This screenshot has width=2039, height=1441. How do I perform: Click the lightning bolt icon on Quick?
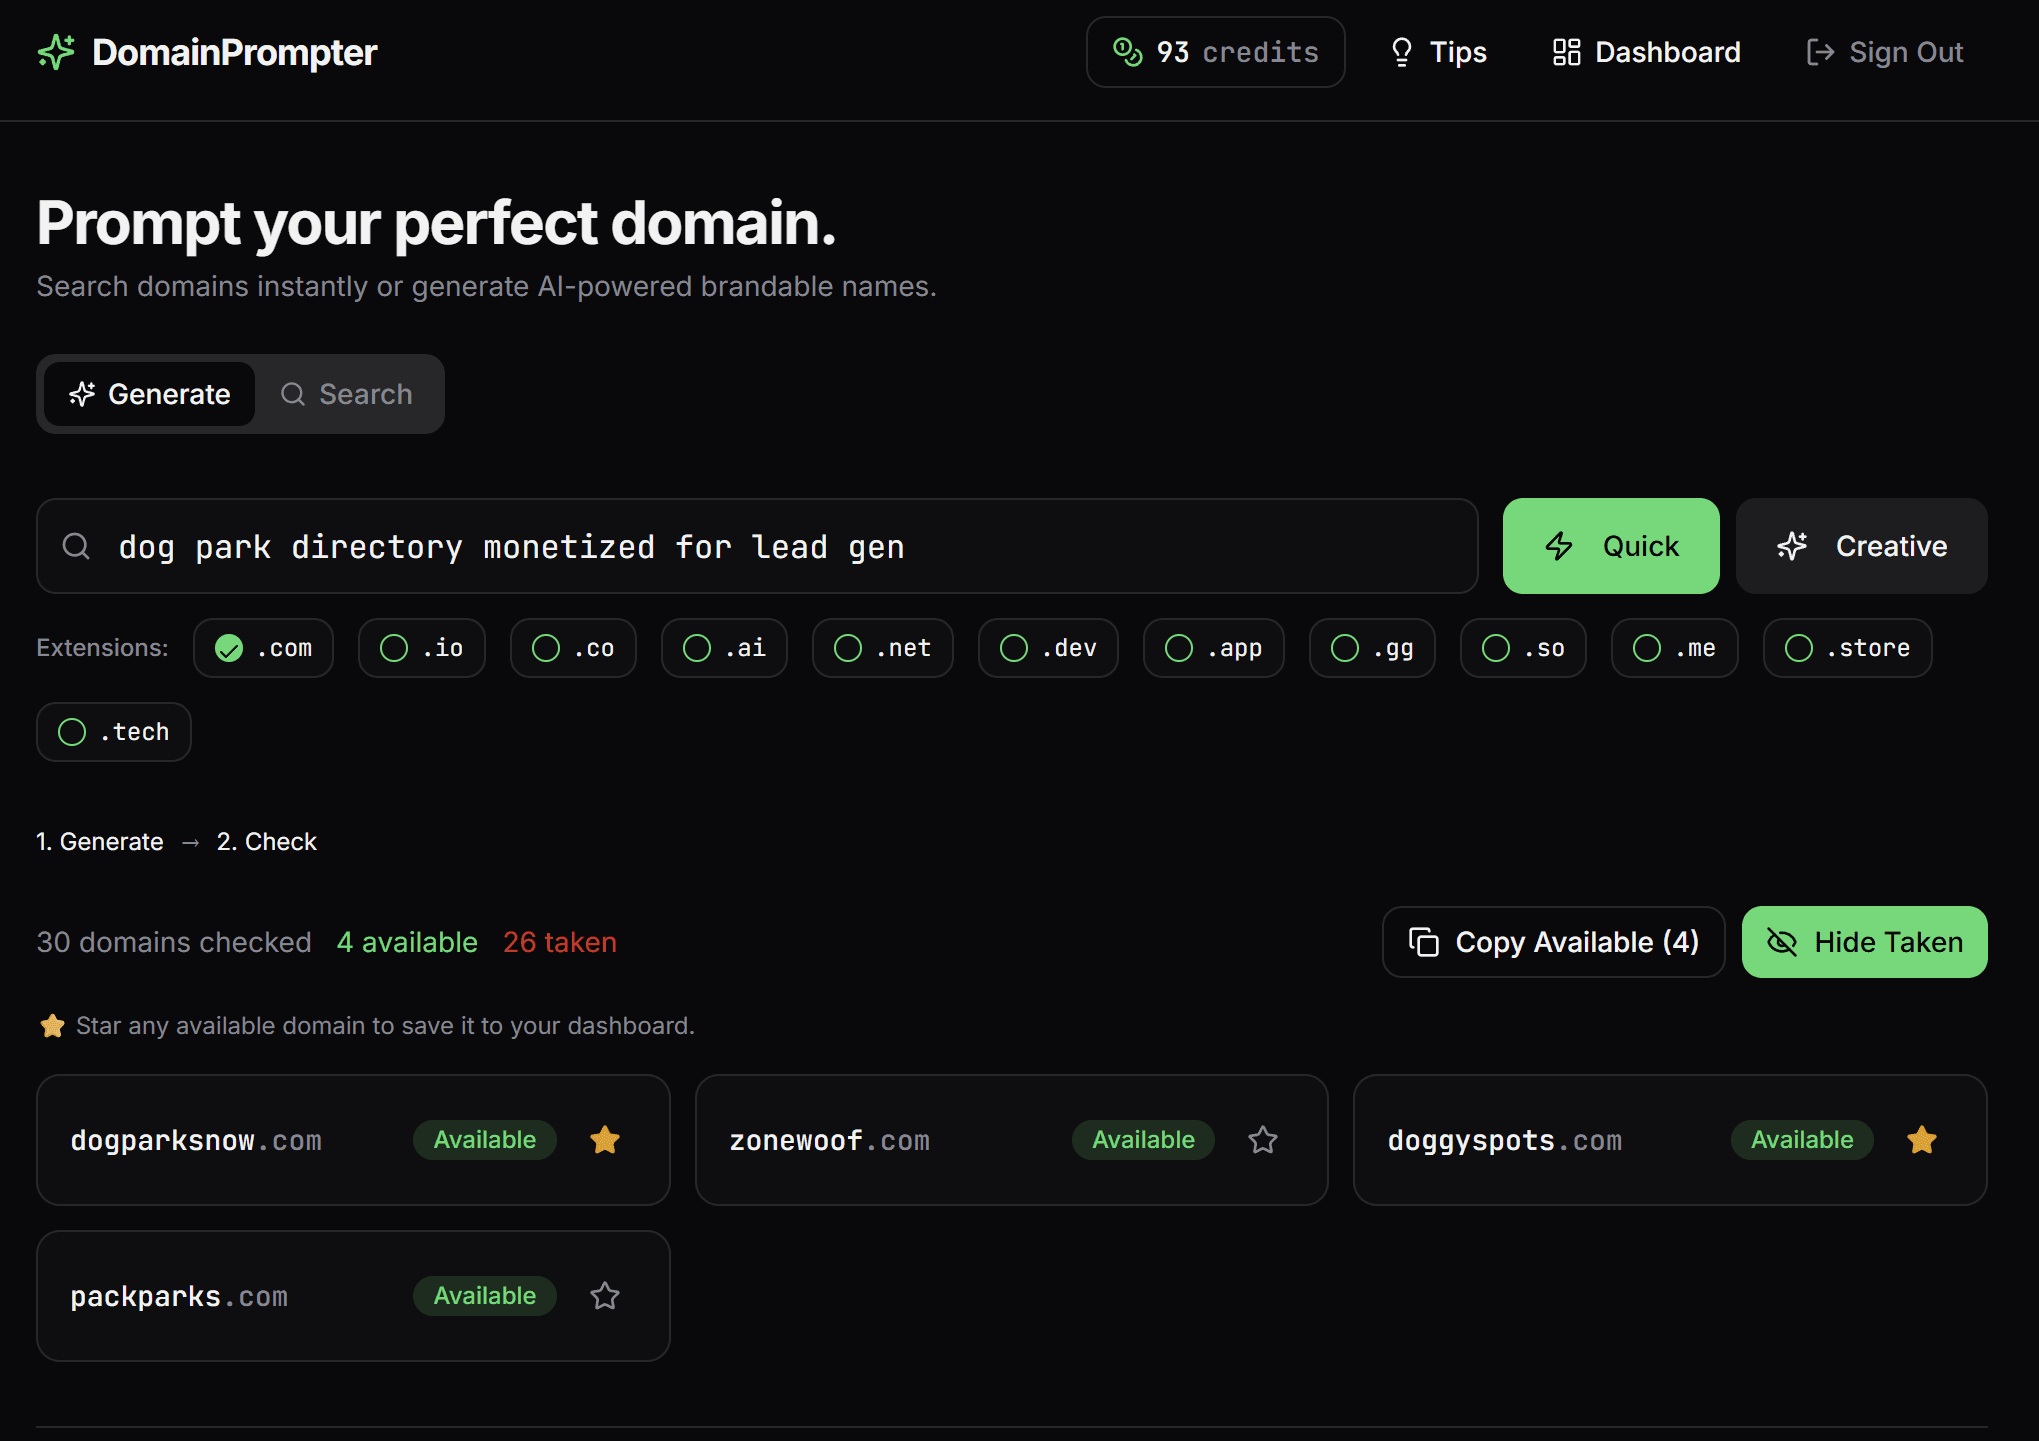pos(1560,546)
